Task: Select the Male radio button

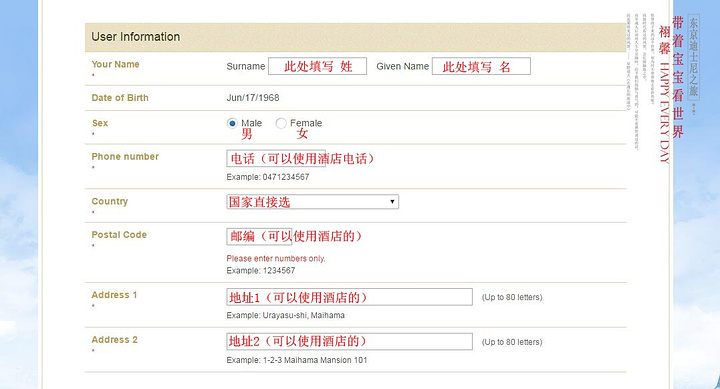Action: coord(232,123)
